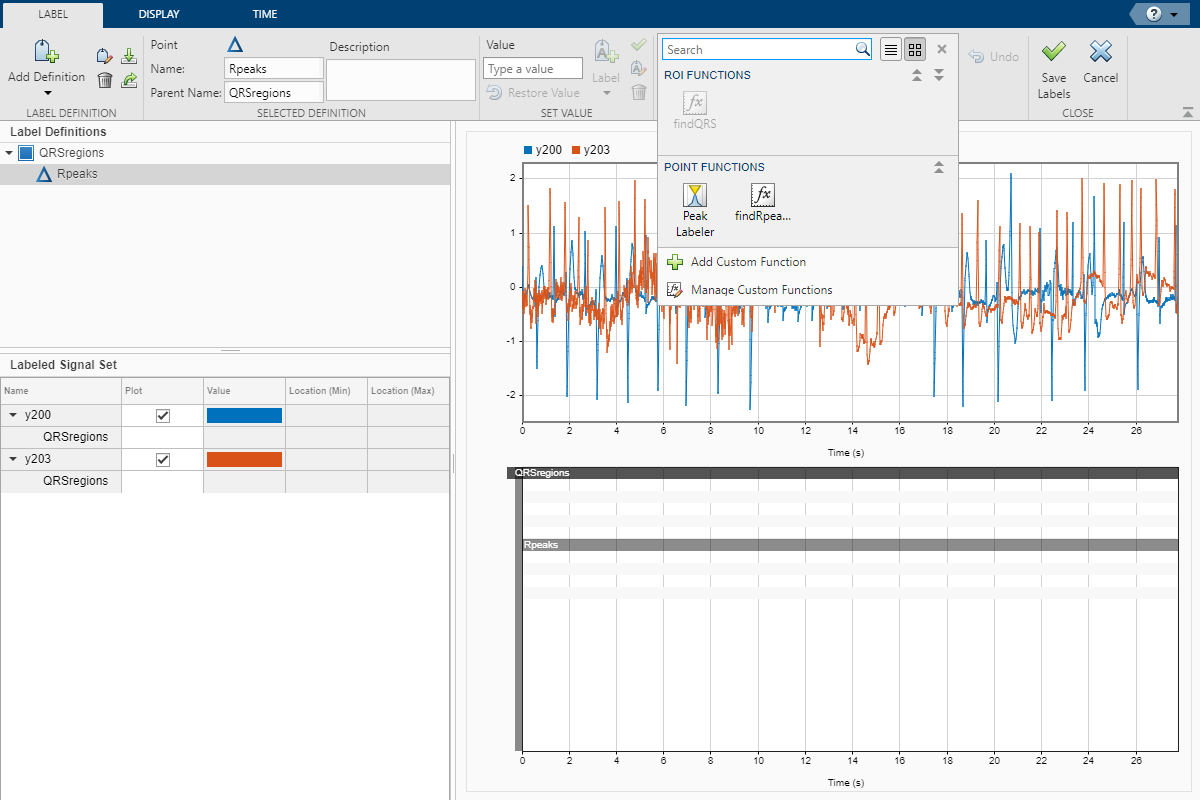1200x800 pixels.
Task: Open Manage Custom Functions
Action: [x=760, y=290]
